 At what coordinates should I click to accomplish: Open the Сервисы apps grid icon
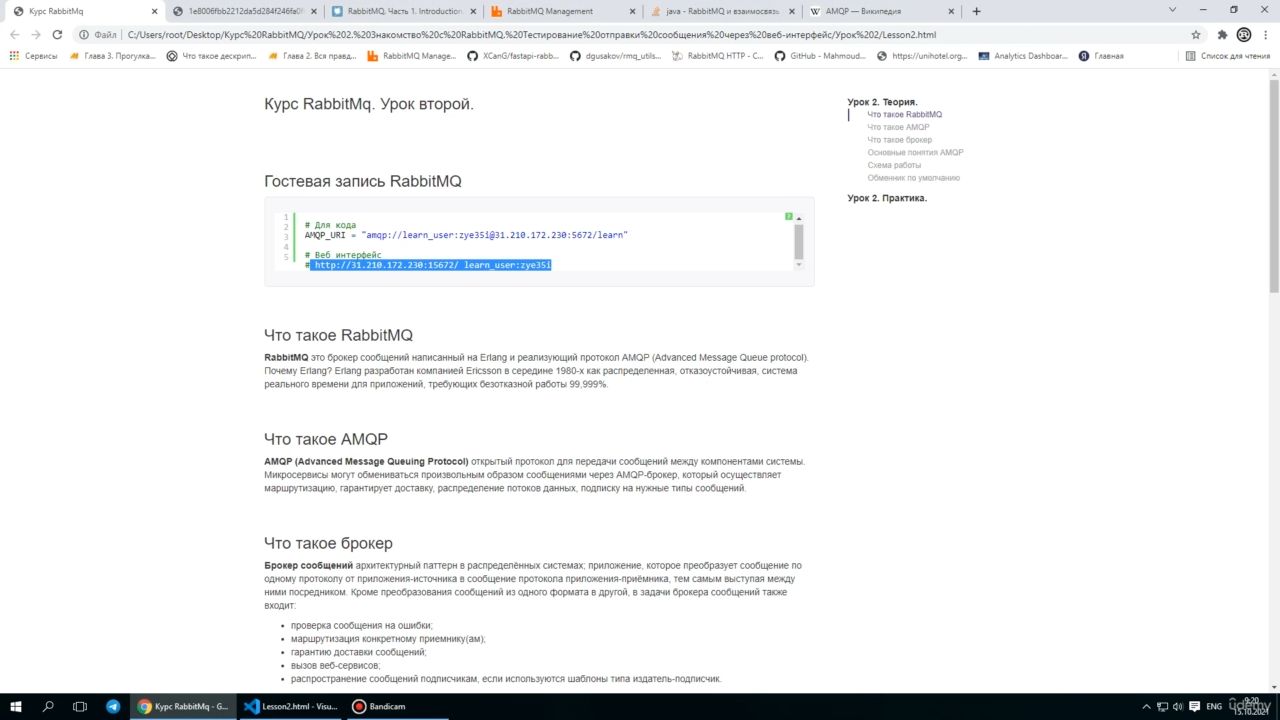click(x=14, y=56)
